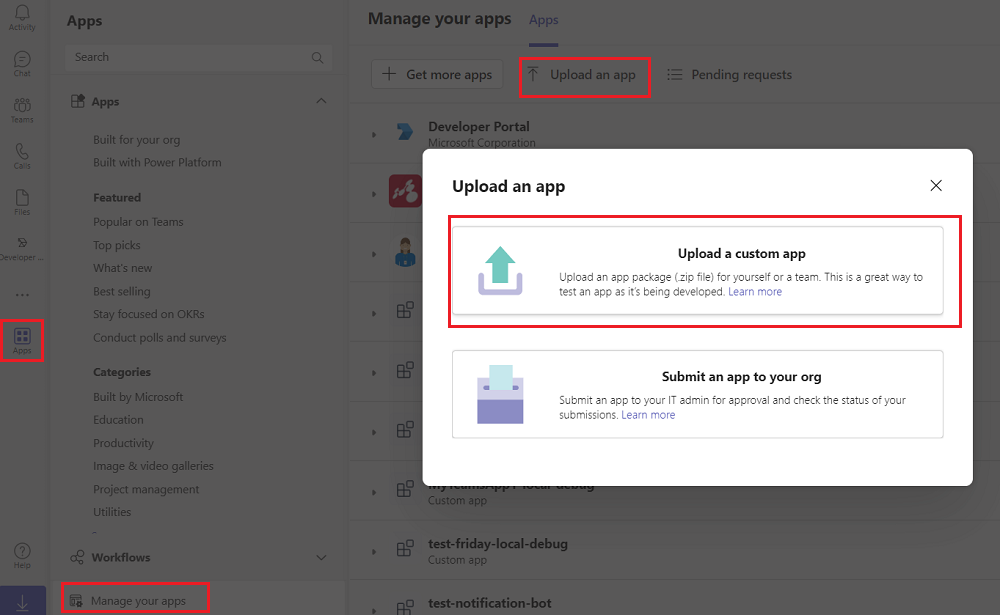
Task: Click the ballot box submit illustration
Action: (500, 394)
